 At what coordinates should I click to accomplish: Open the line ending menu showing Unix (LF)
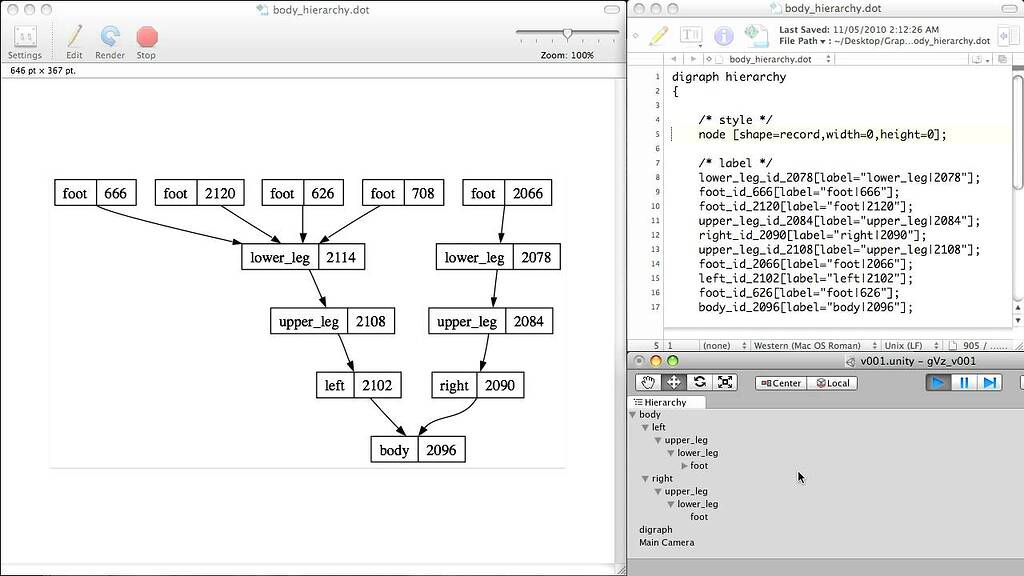[905, 344]
